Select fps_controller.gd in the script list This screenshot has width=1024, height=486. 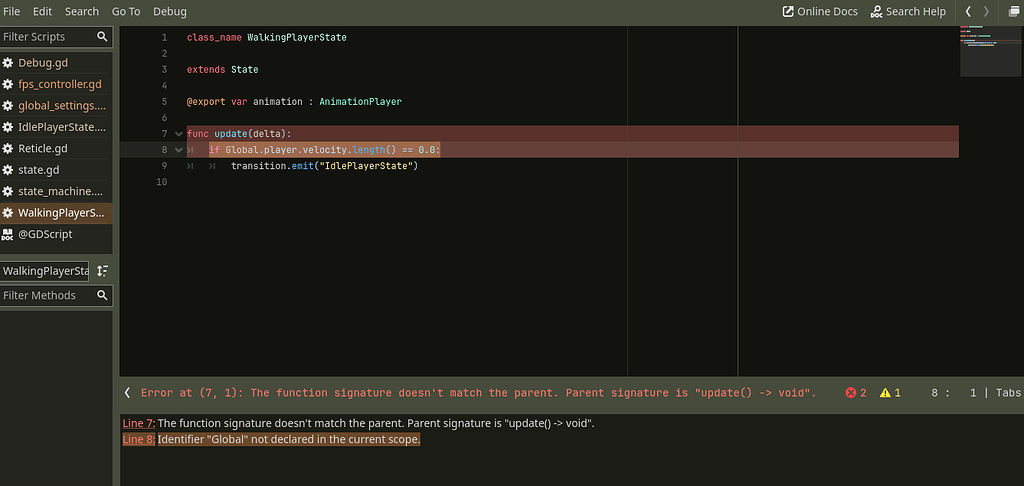(x=56, y=84)
